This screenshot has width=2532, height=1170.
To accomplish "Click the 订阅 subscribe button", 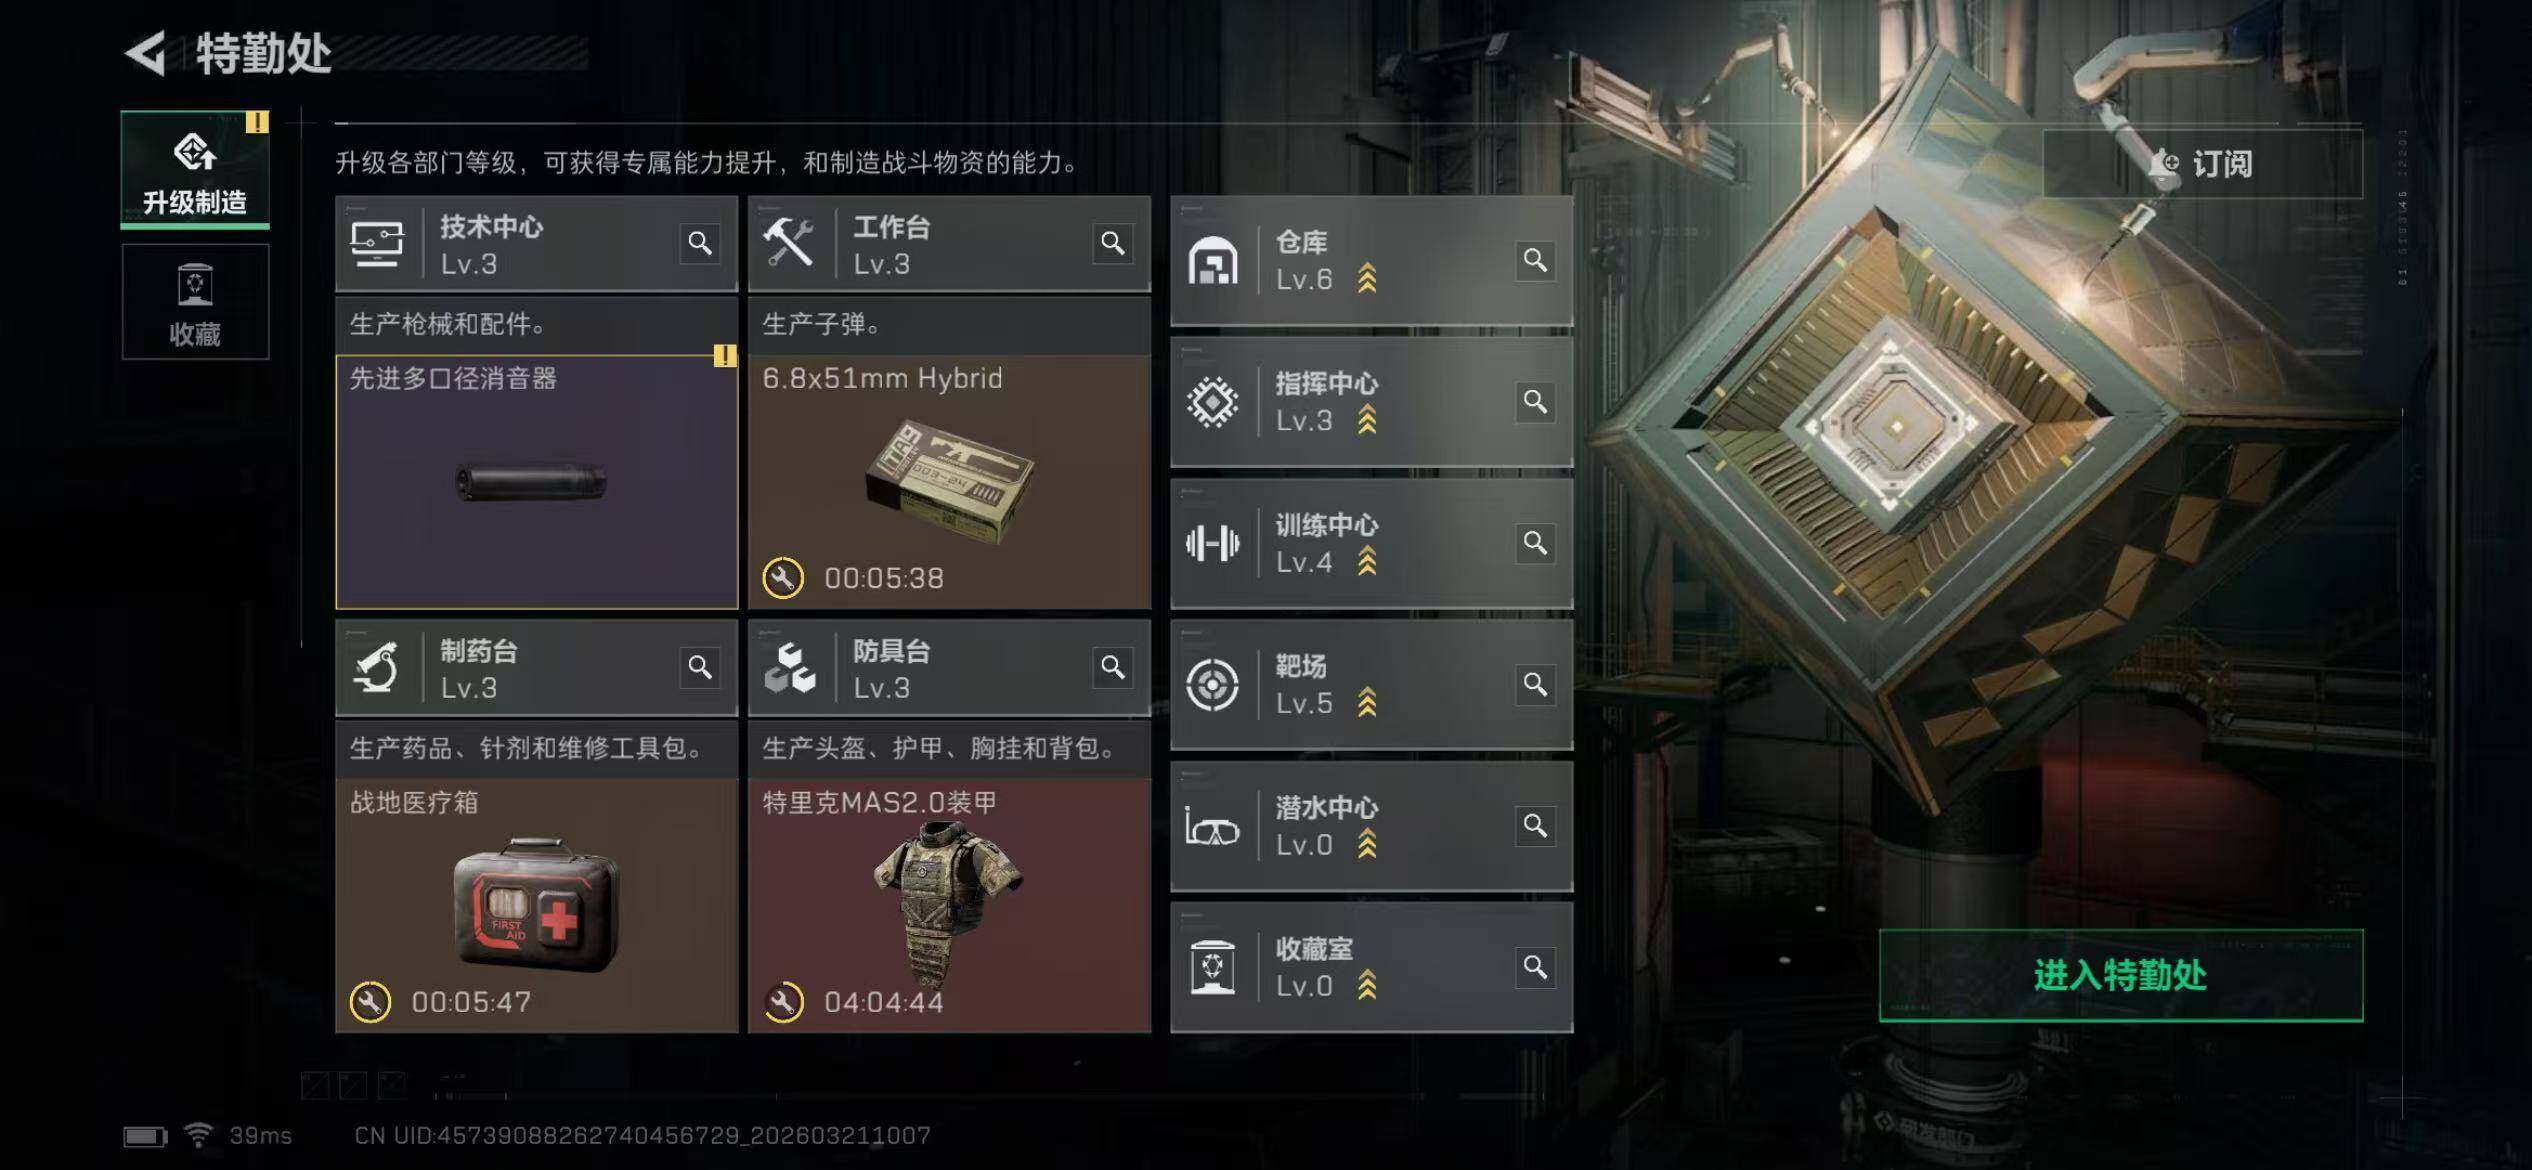I will pyautogui.click(x=2203, y=163).
